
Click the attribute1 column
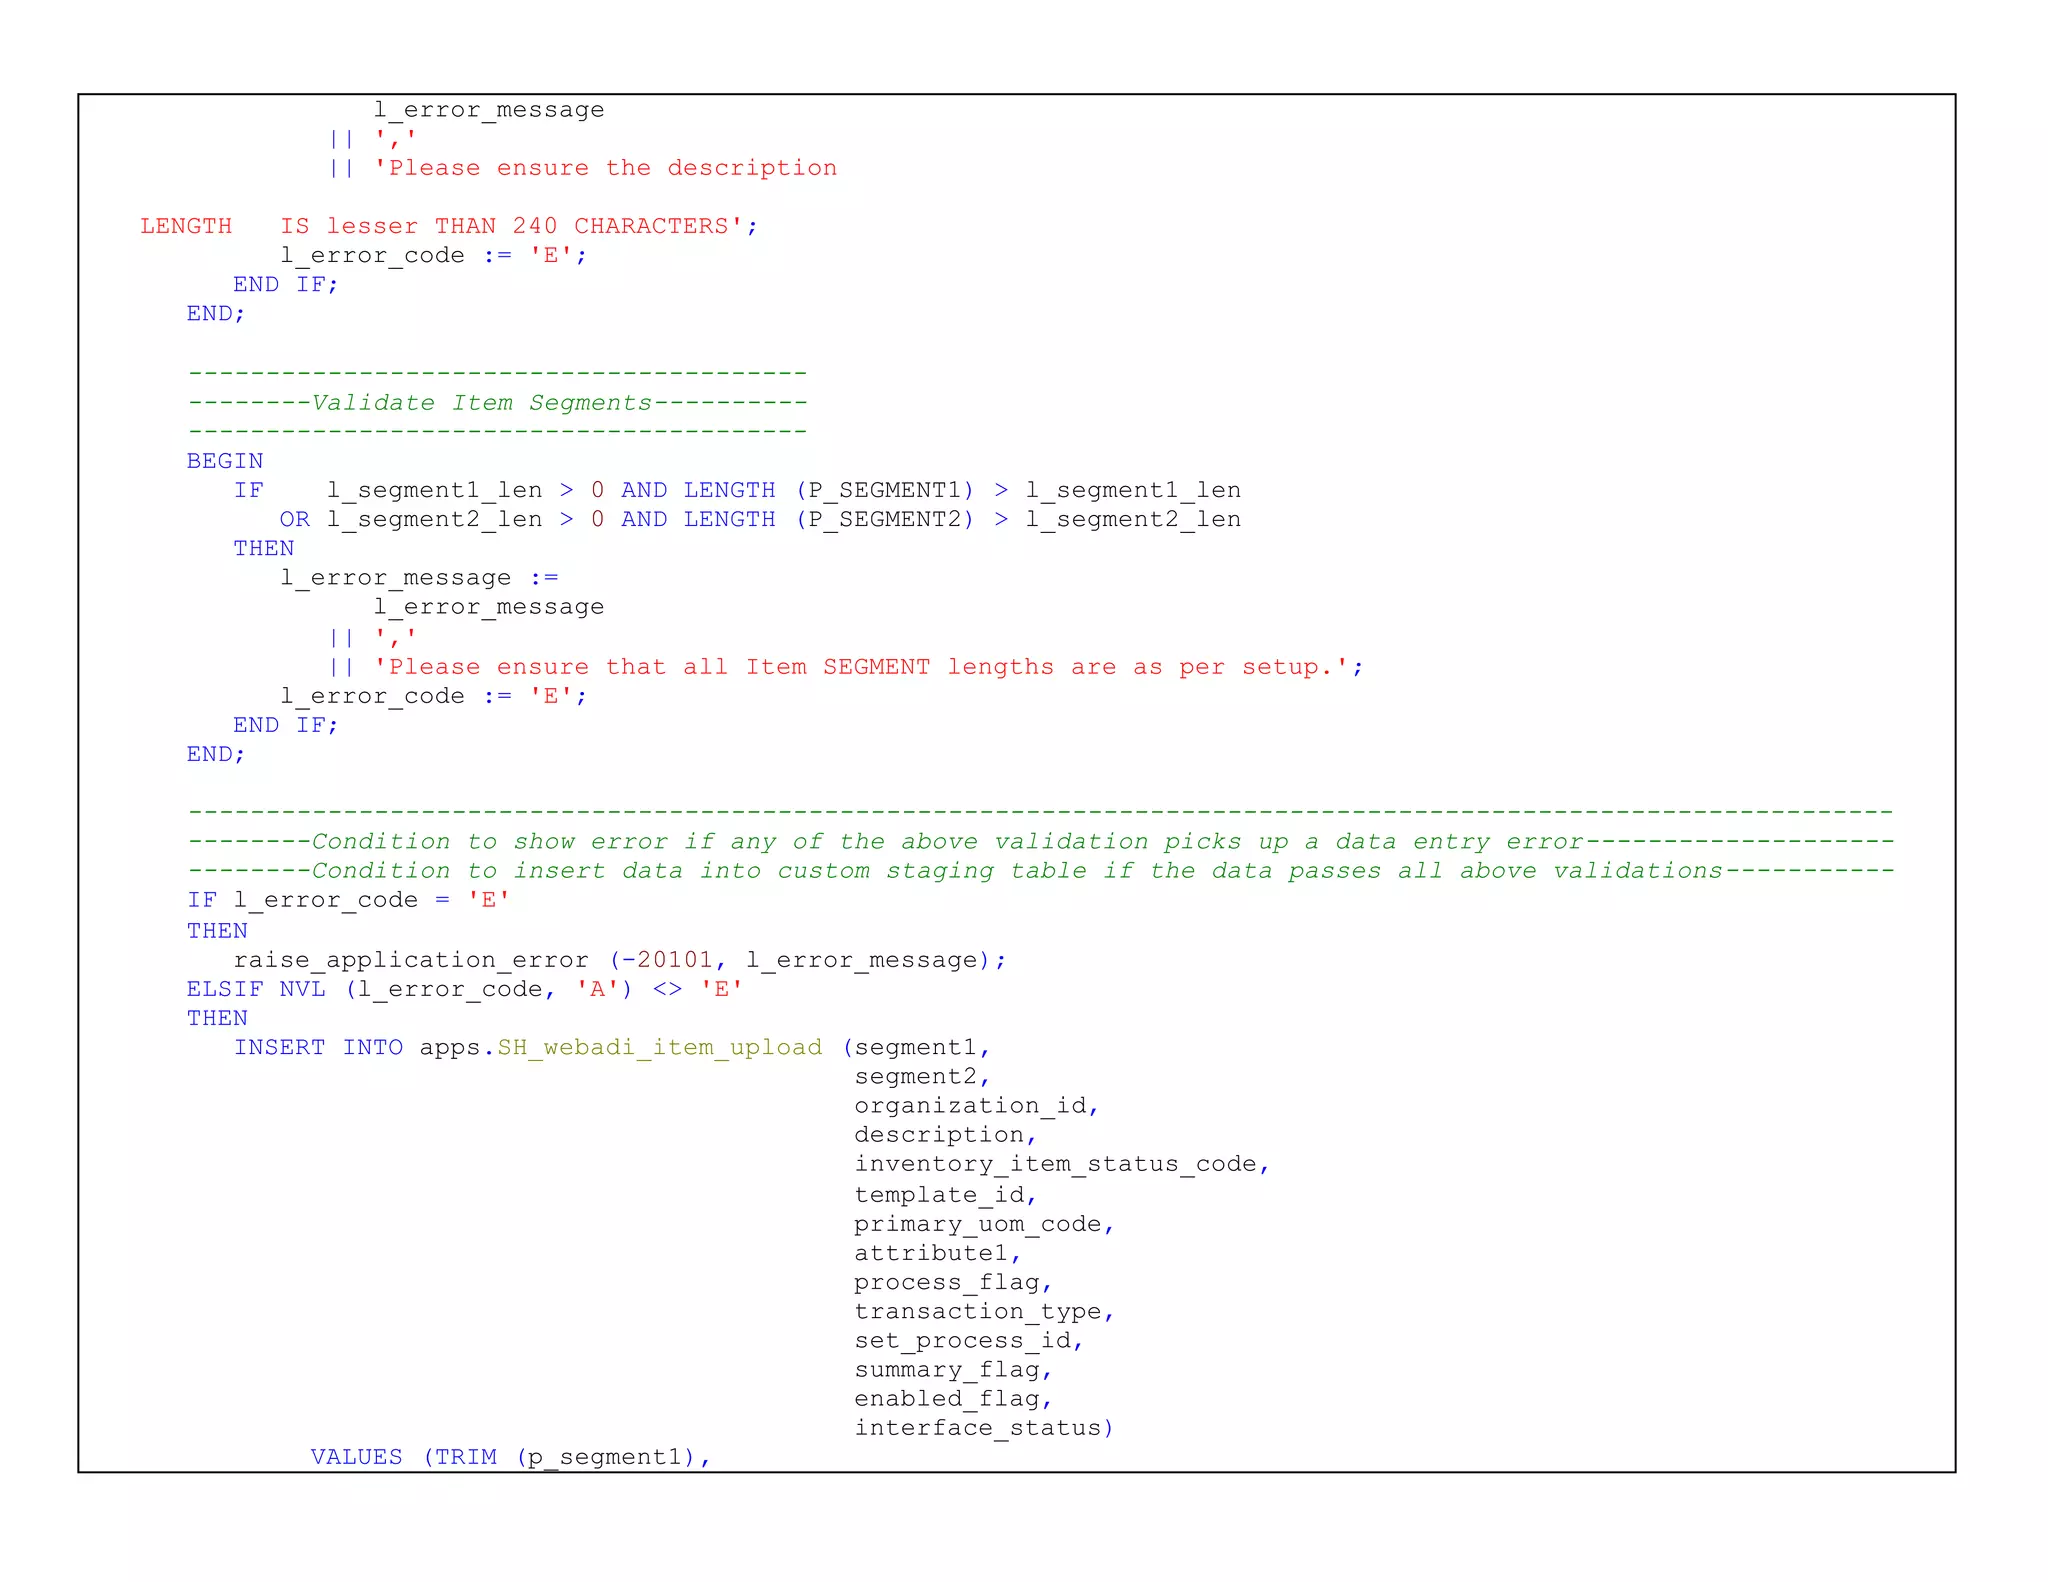pyautogui.click(x=931, y=1253)
